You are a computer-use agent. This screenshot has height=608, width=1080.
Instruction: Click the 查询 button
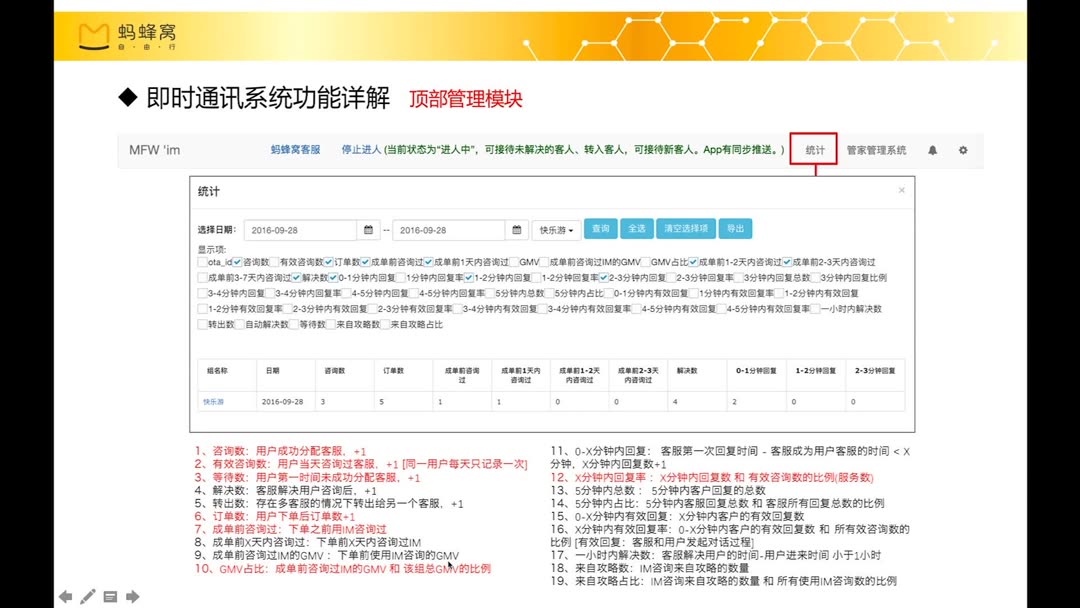[x=600, y=228]
